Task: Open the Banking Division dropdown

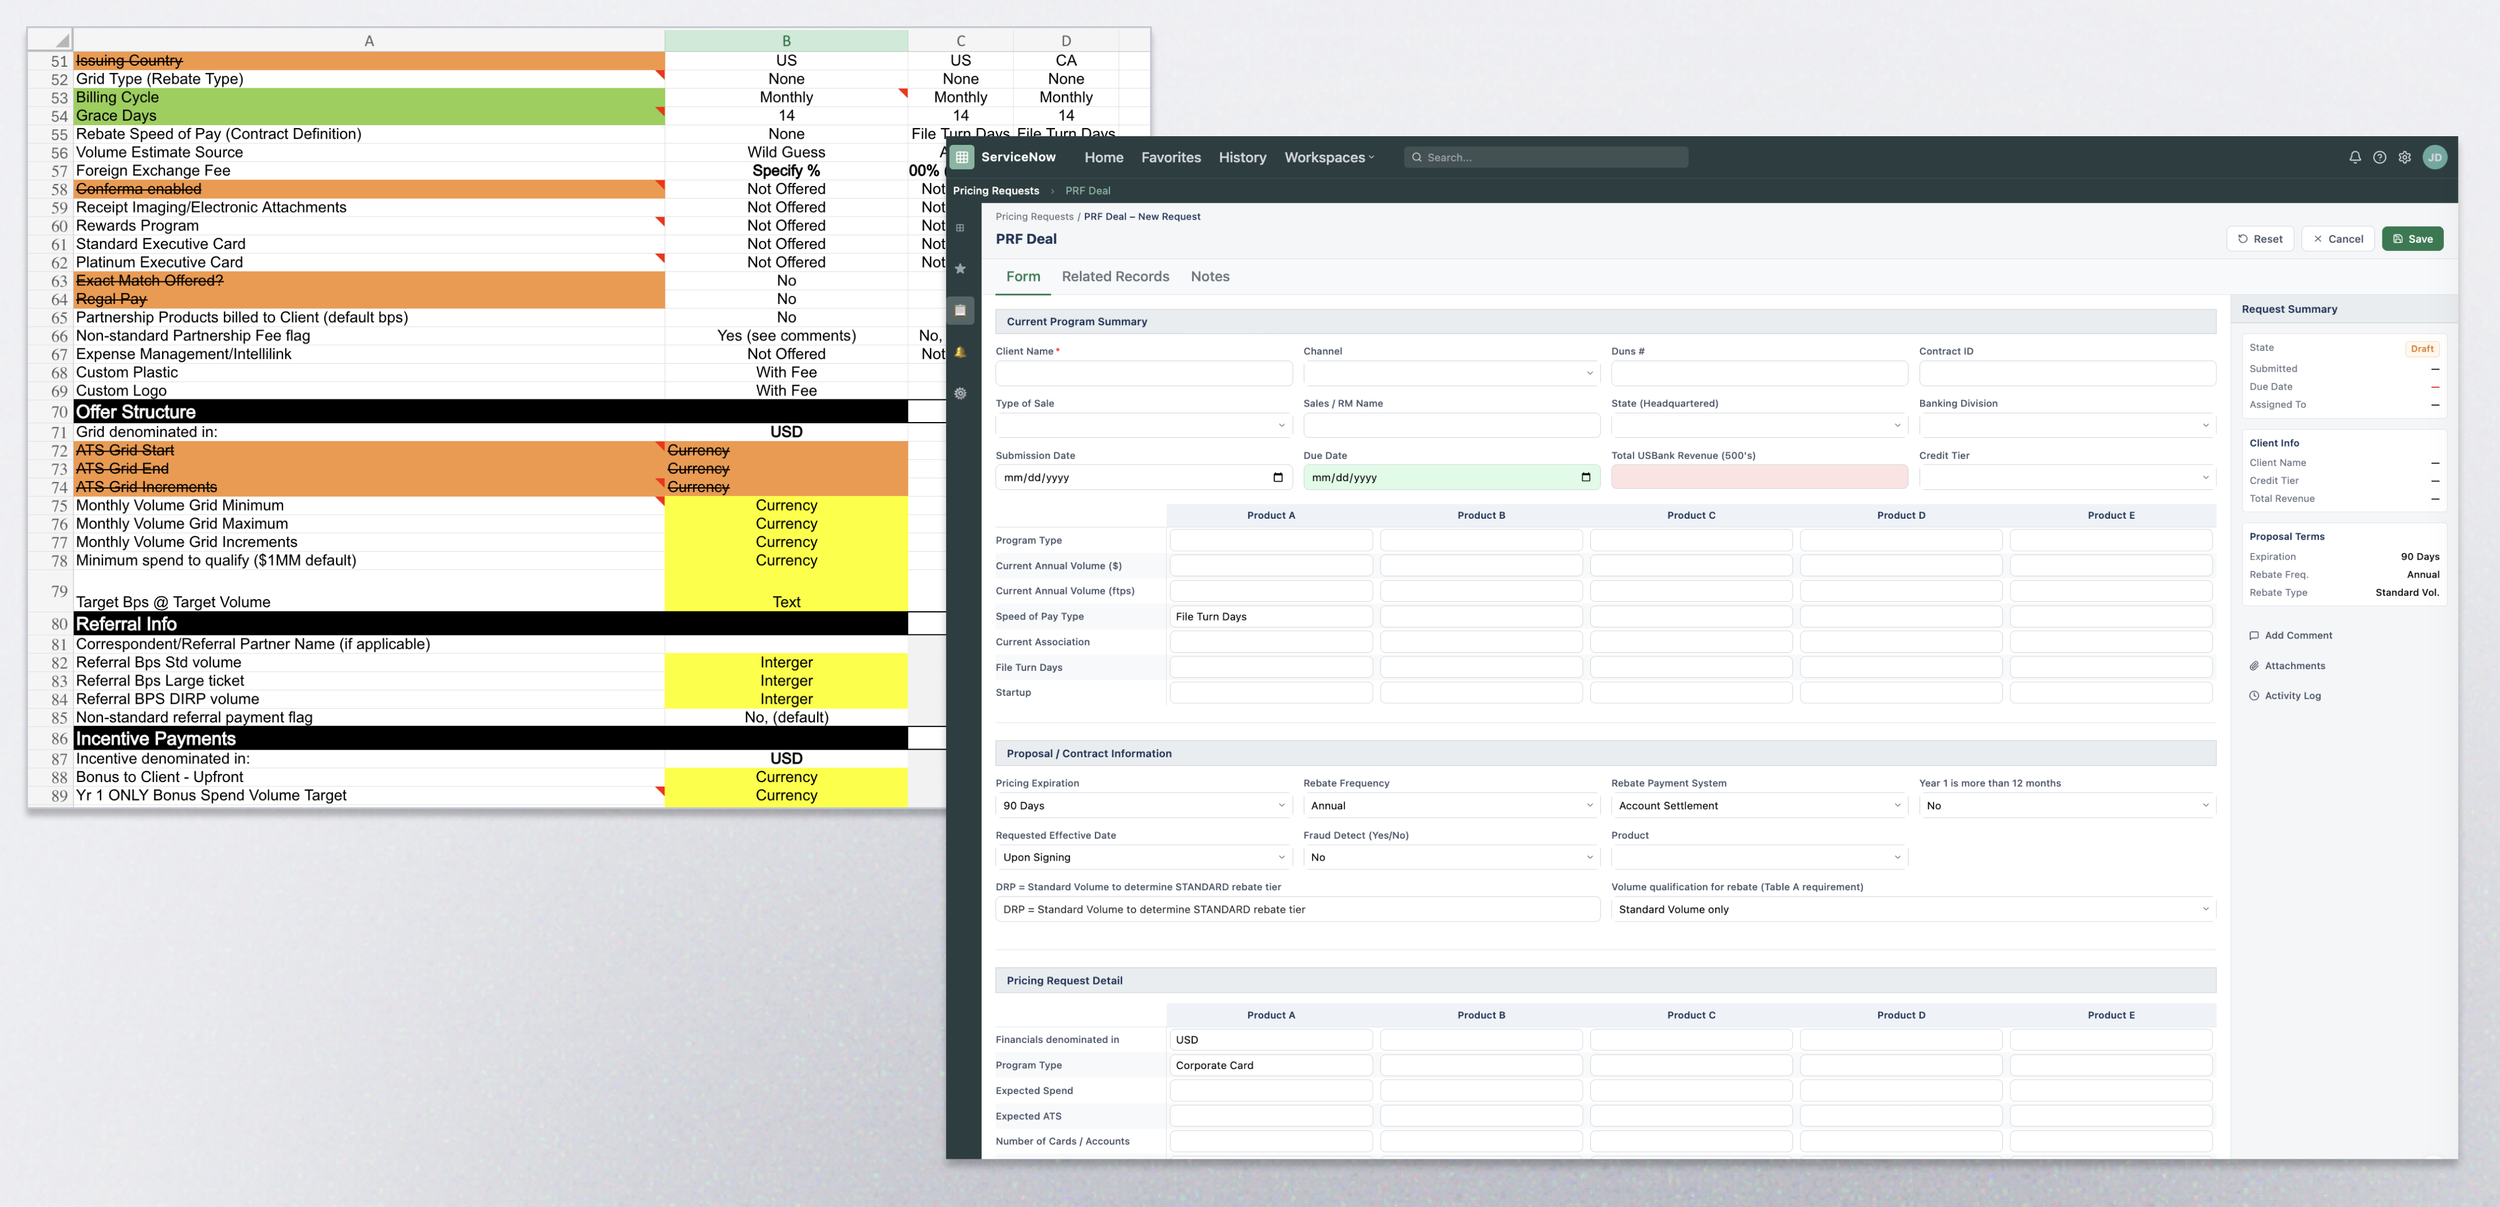Action: (x=2068, y=425)
